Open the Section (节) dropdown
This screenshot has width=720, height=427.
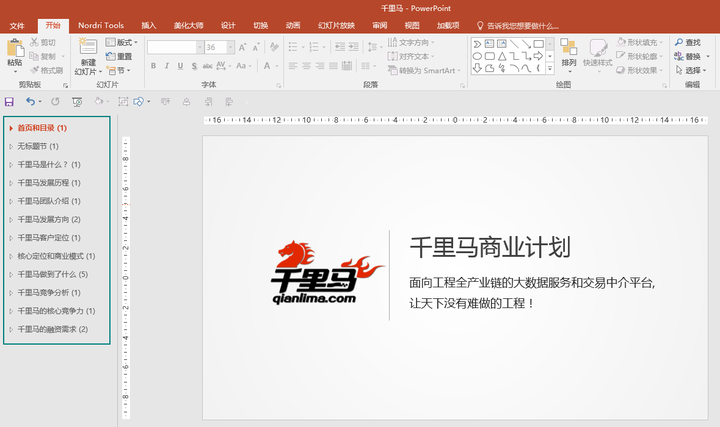[x=119, y=70]
